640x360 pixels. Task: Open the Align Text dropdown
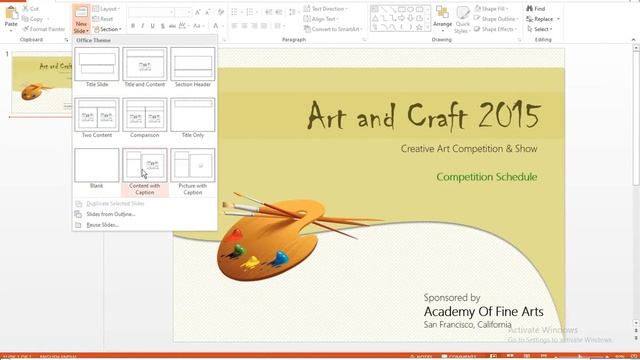[x=321, y=19]
